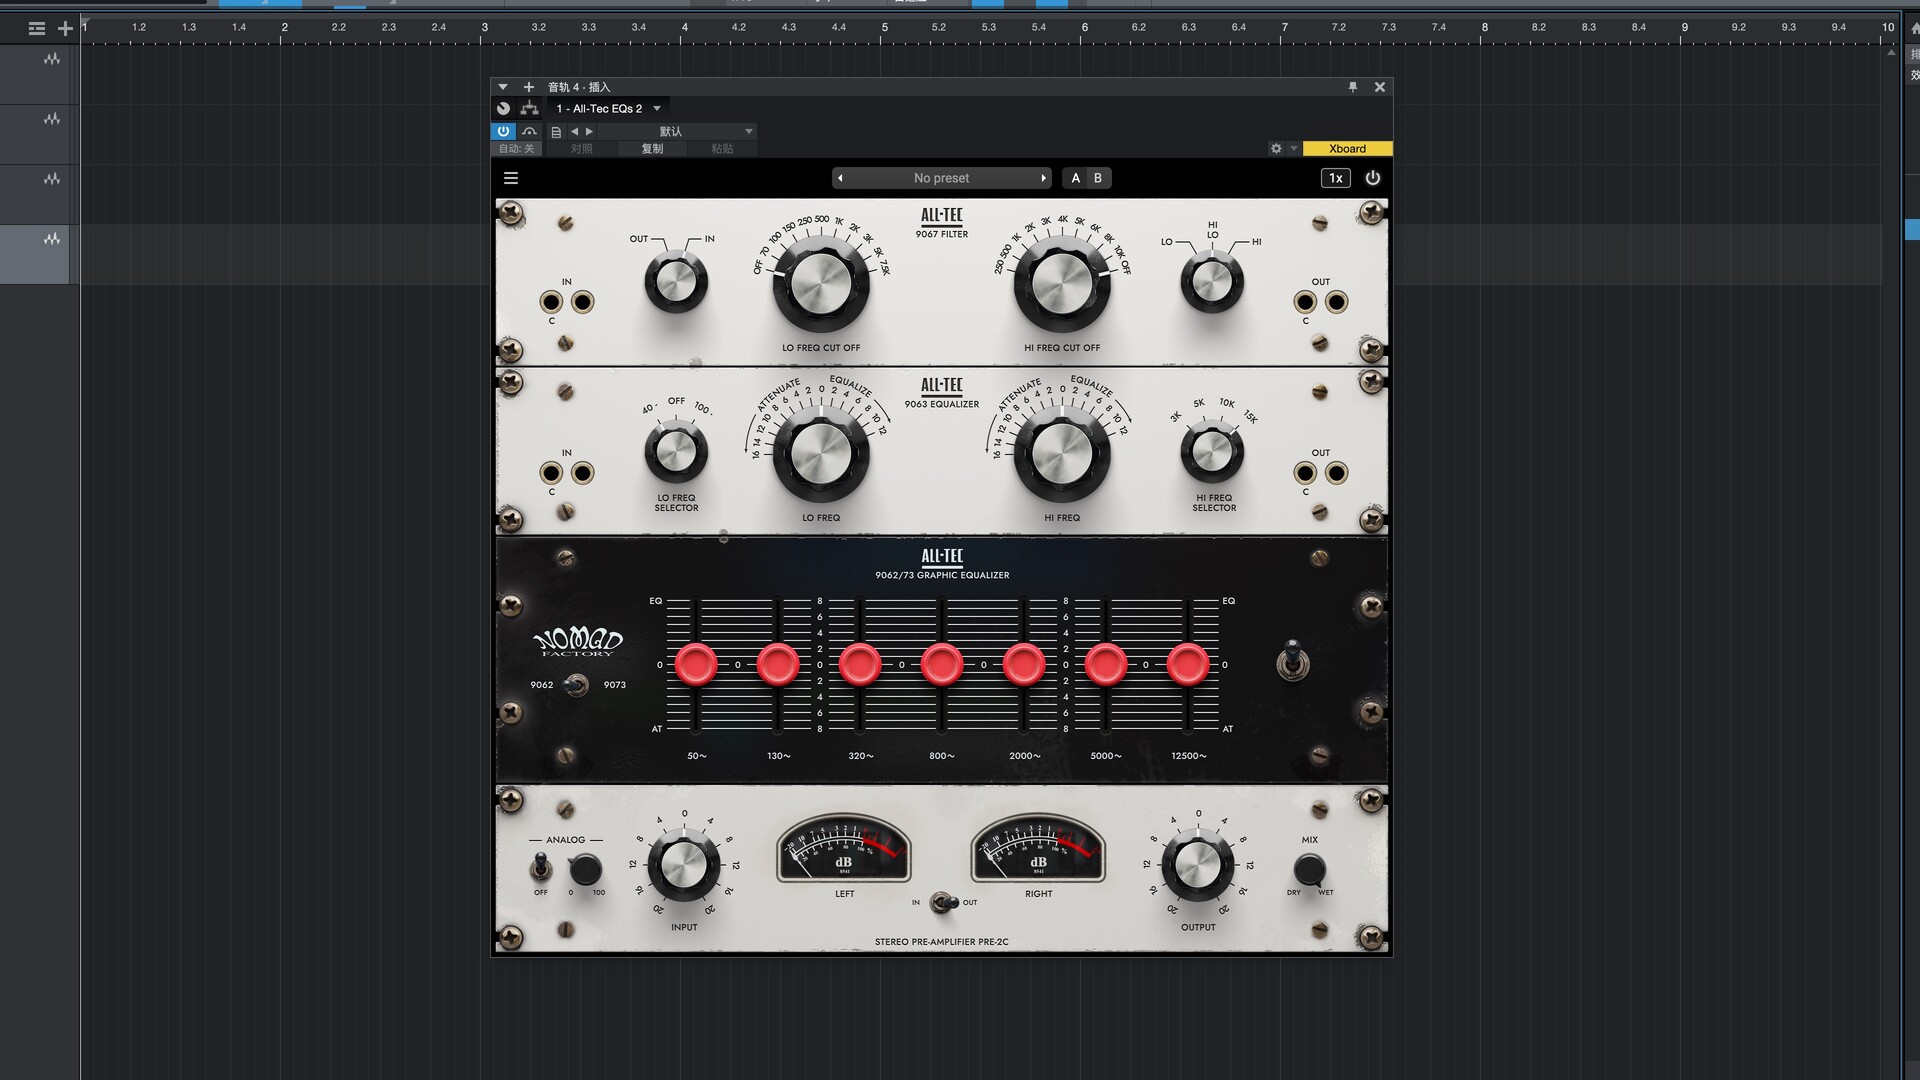
Task: Add a track with plus icon
Action: [x=65, y=28]
